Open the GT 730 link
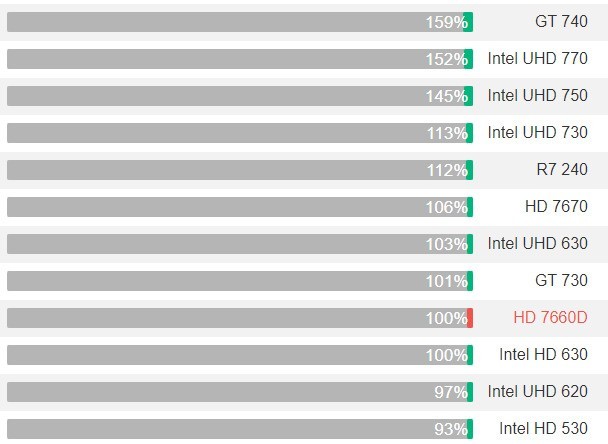 pos(561,280)
